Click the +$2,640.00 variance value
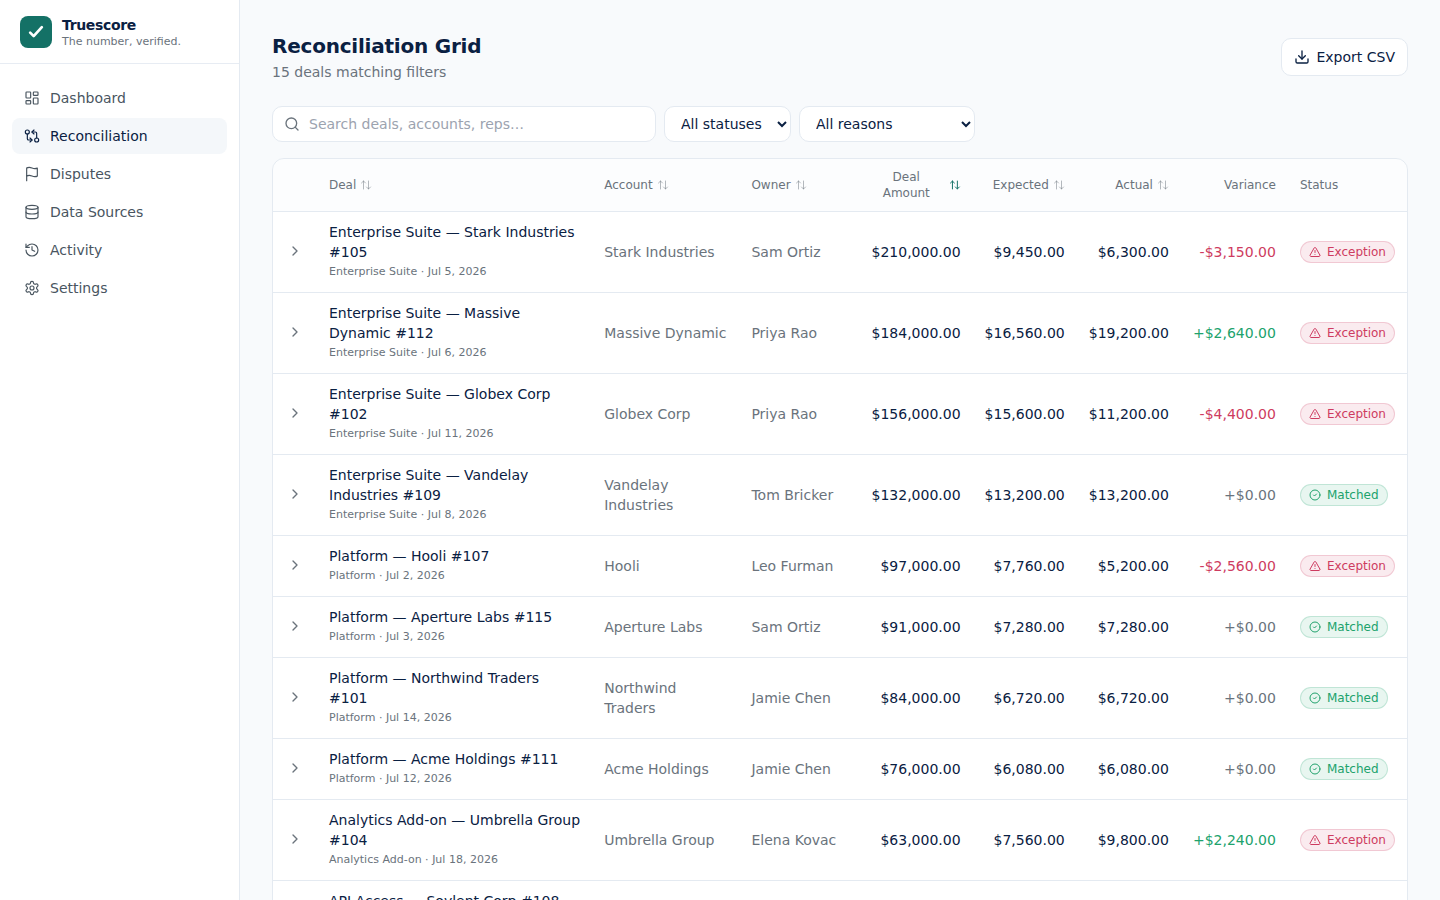Screen dimensions: 1440x900 (x=1234, y=333)
